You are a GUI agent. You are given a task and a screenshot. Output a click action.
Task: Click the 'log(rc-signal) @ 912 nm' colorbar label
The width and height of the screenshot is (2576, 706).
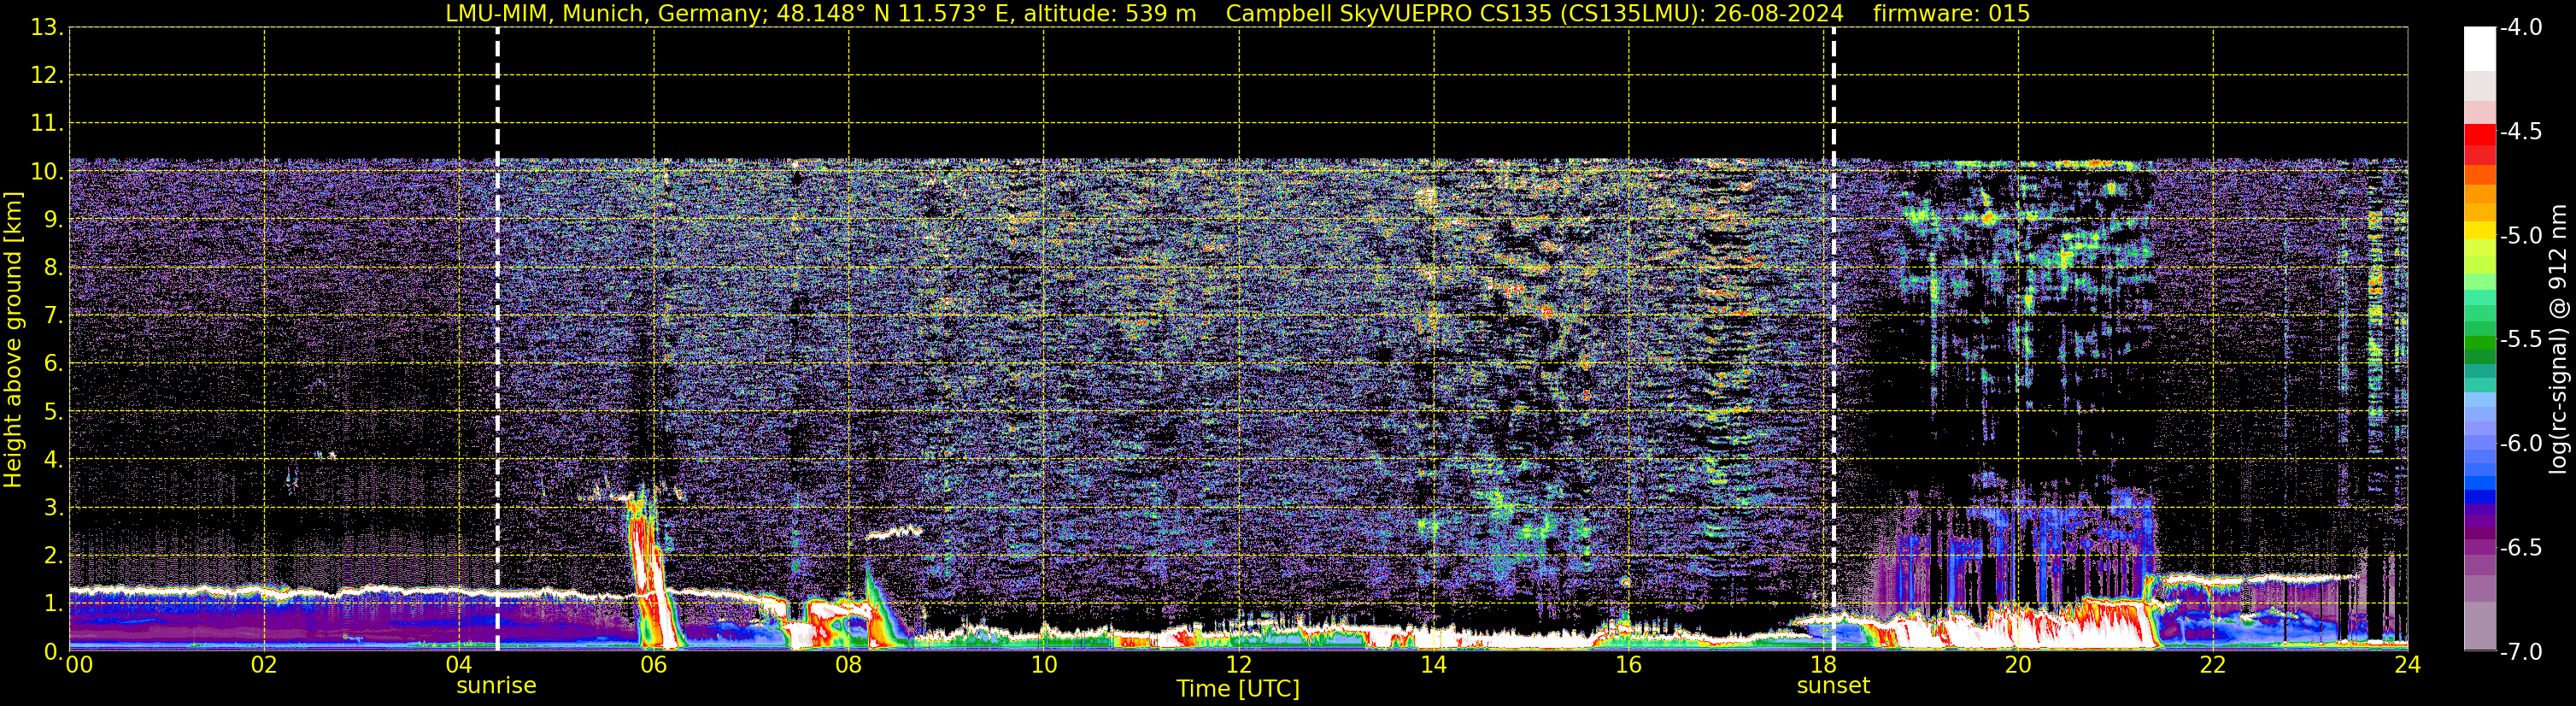click(2558, 339)
